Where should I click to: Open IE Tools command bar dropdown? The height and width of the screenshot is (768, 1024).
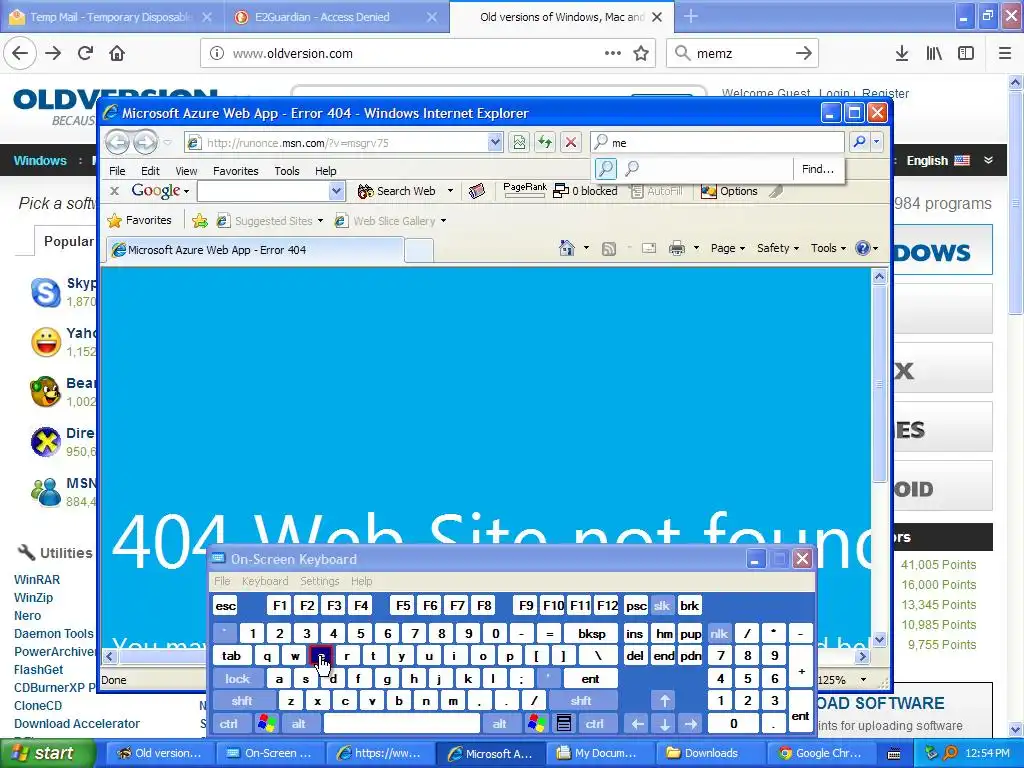point(828,248)
